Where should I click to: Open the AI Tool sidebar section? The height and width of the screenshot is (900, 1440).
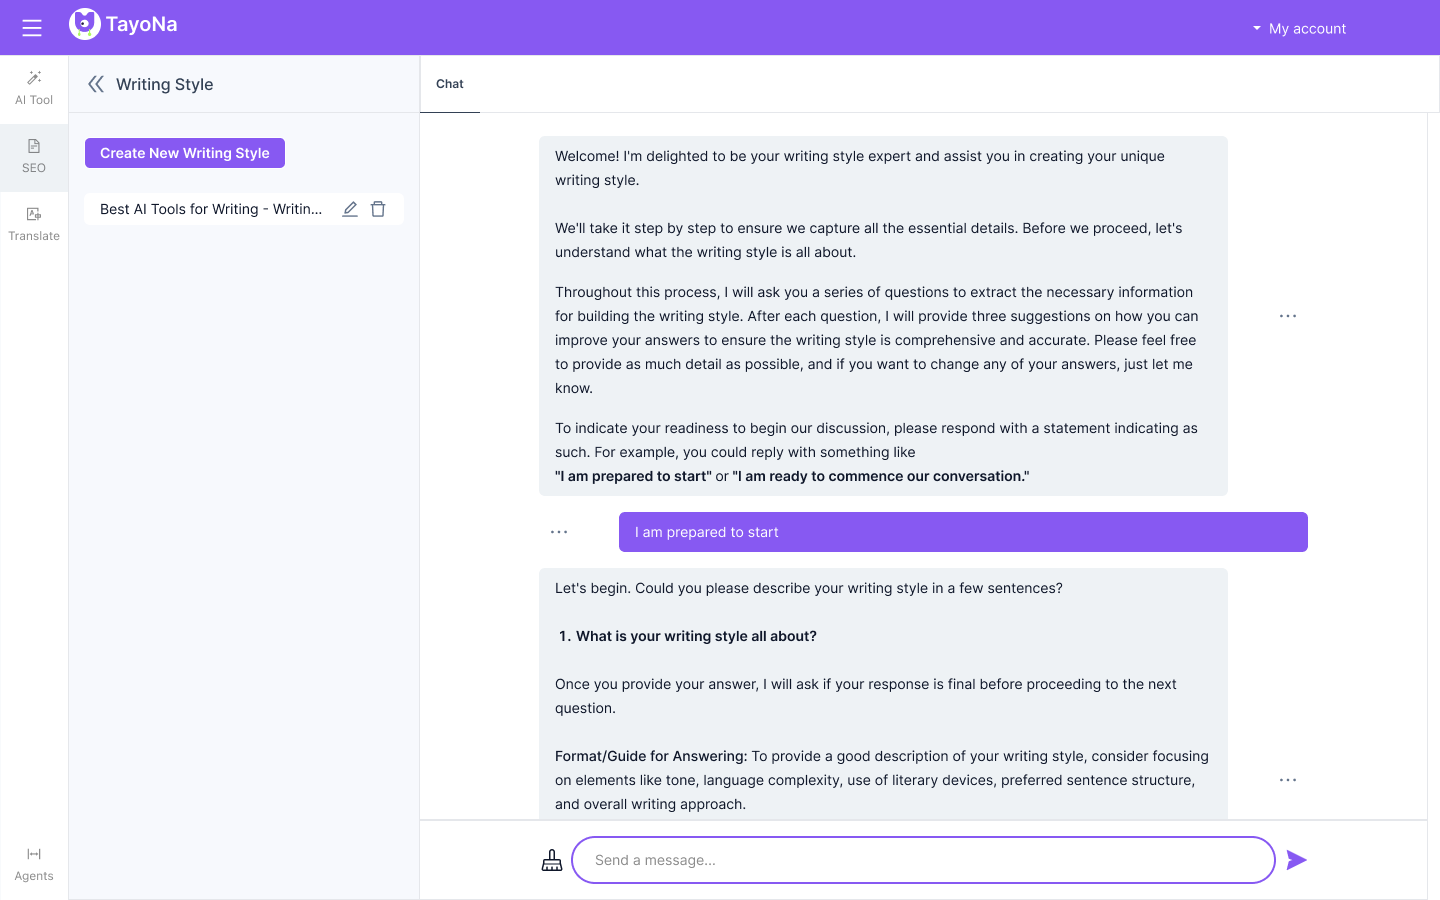tap(34, 88)
